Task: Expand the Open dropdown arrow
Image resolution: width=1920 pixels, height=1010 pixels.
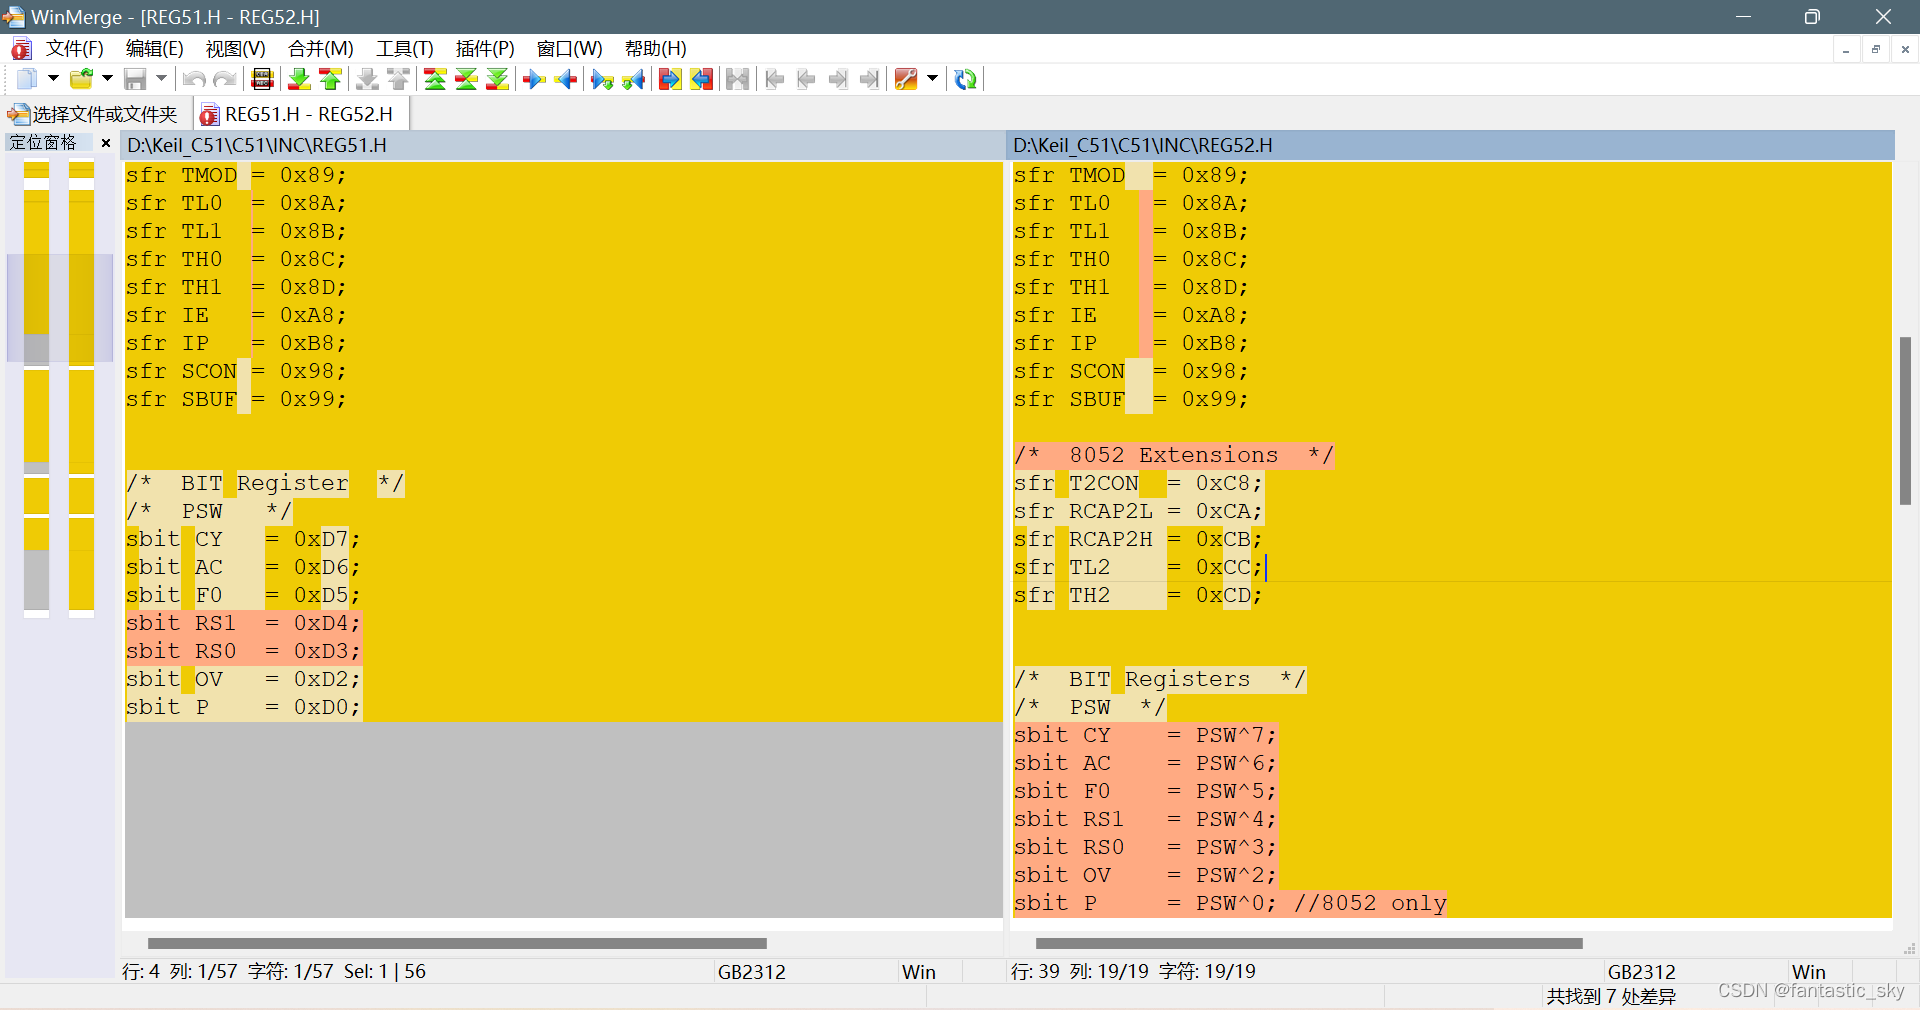Action: [x=107, y=79]
